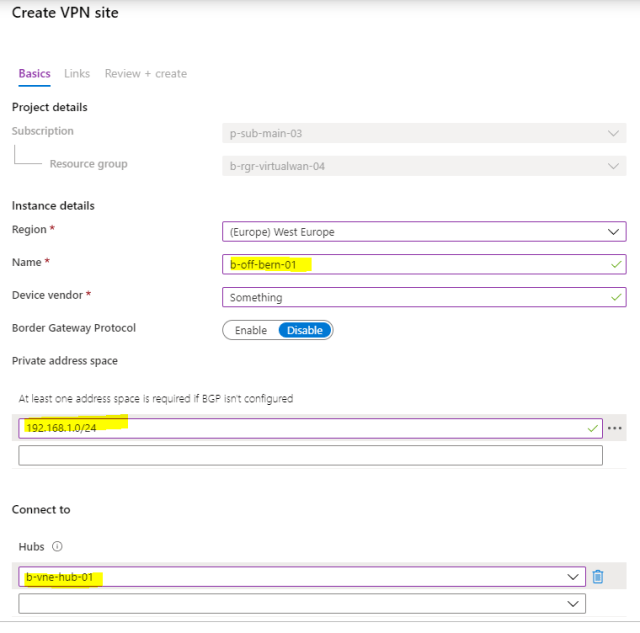Expand the Resource group dropdown
This screenshot has height=633, width=640.
pos(613,166)
